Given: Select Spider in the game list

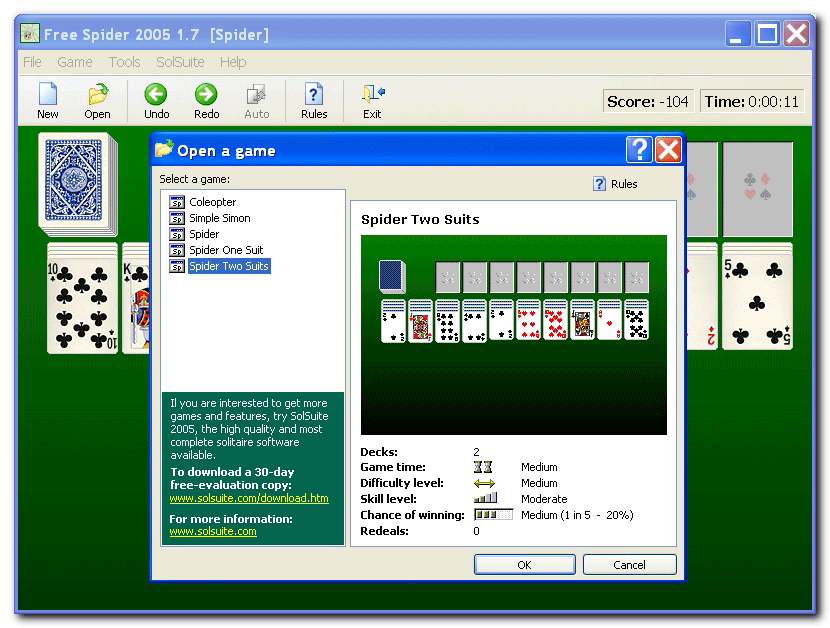Looking at the screenshot, I should click(x=204, y=234).
